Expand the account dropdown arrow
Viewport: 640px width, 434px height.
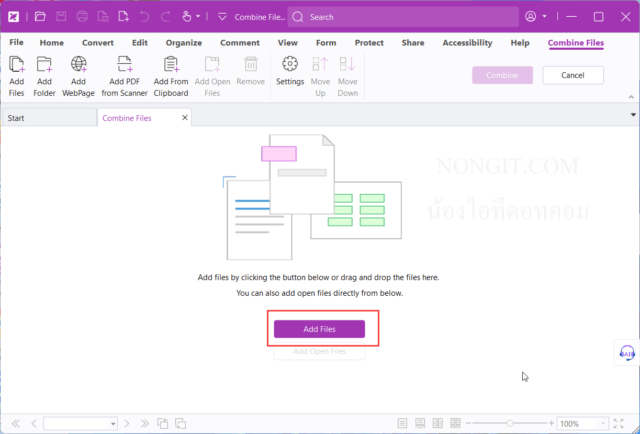coord(544,17)
